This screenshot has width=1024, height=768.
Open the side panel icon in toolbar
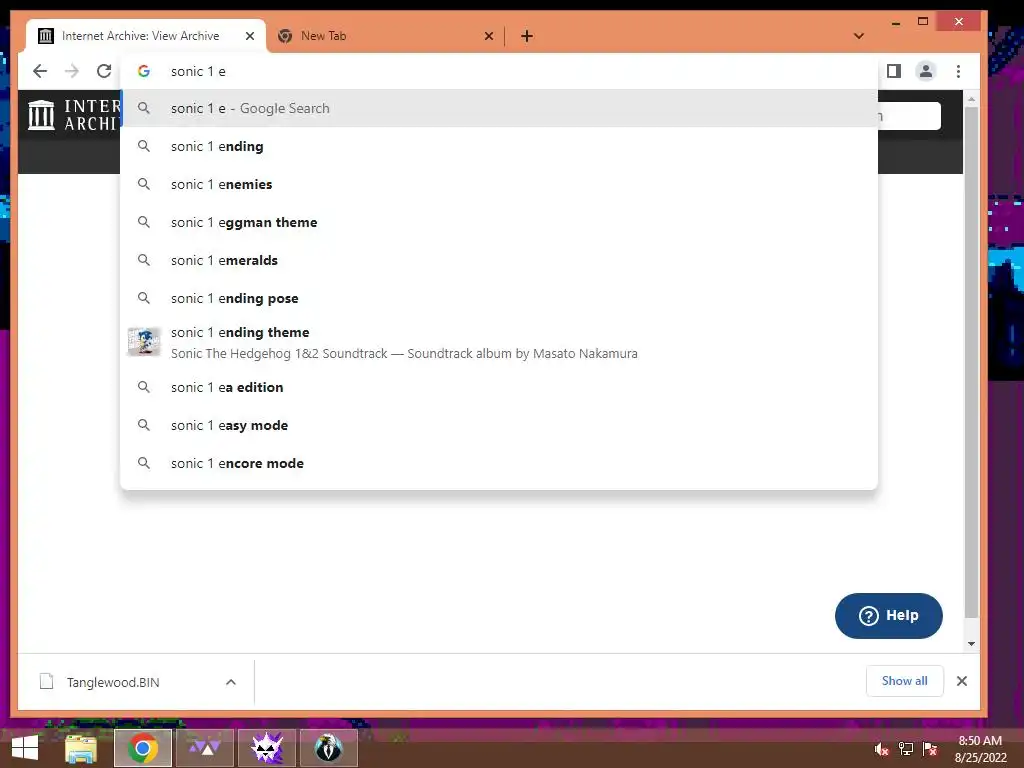pyautogui.click(x=893, y=71)
